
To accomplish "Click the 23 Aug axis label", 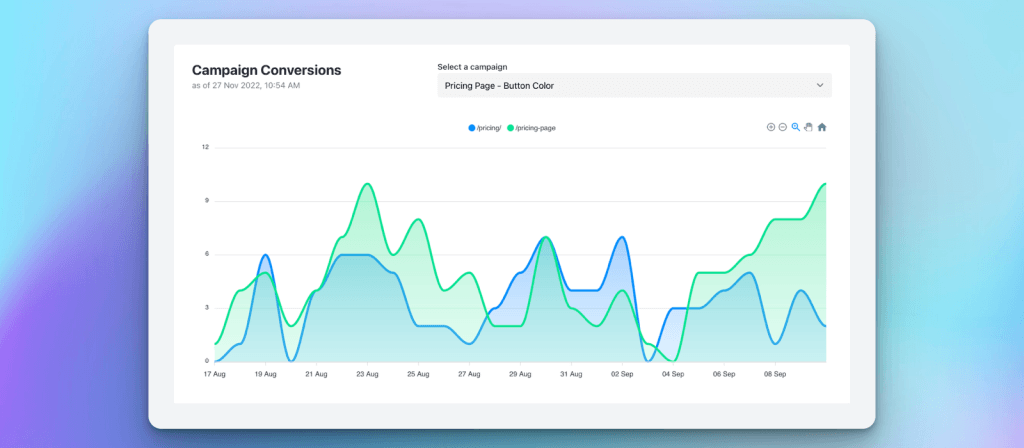I will tap(367, 375).
